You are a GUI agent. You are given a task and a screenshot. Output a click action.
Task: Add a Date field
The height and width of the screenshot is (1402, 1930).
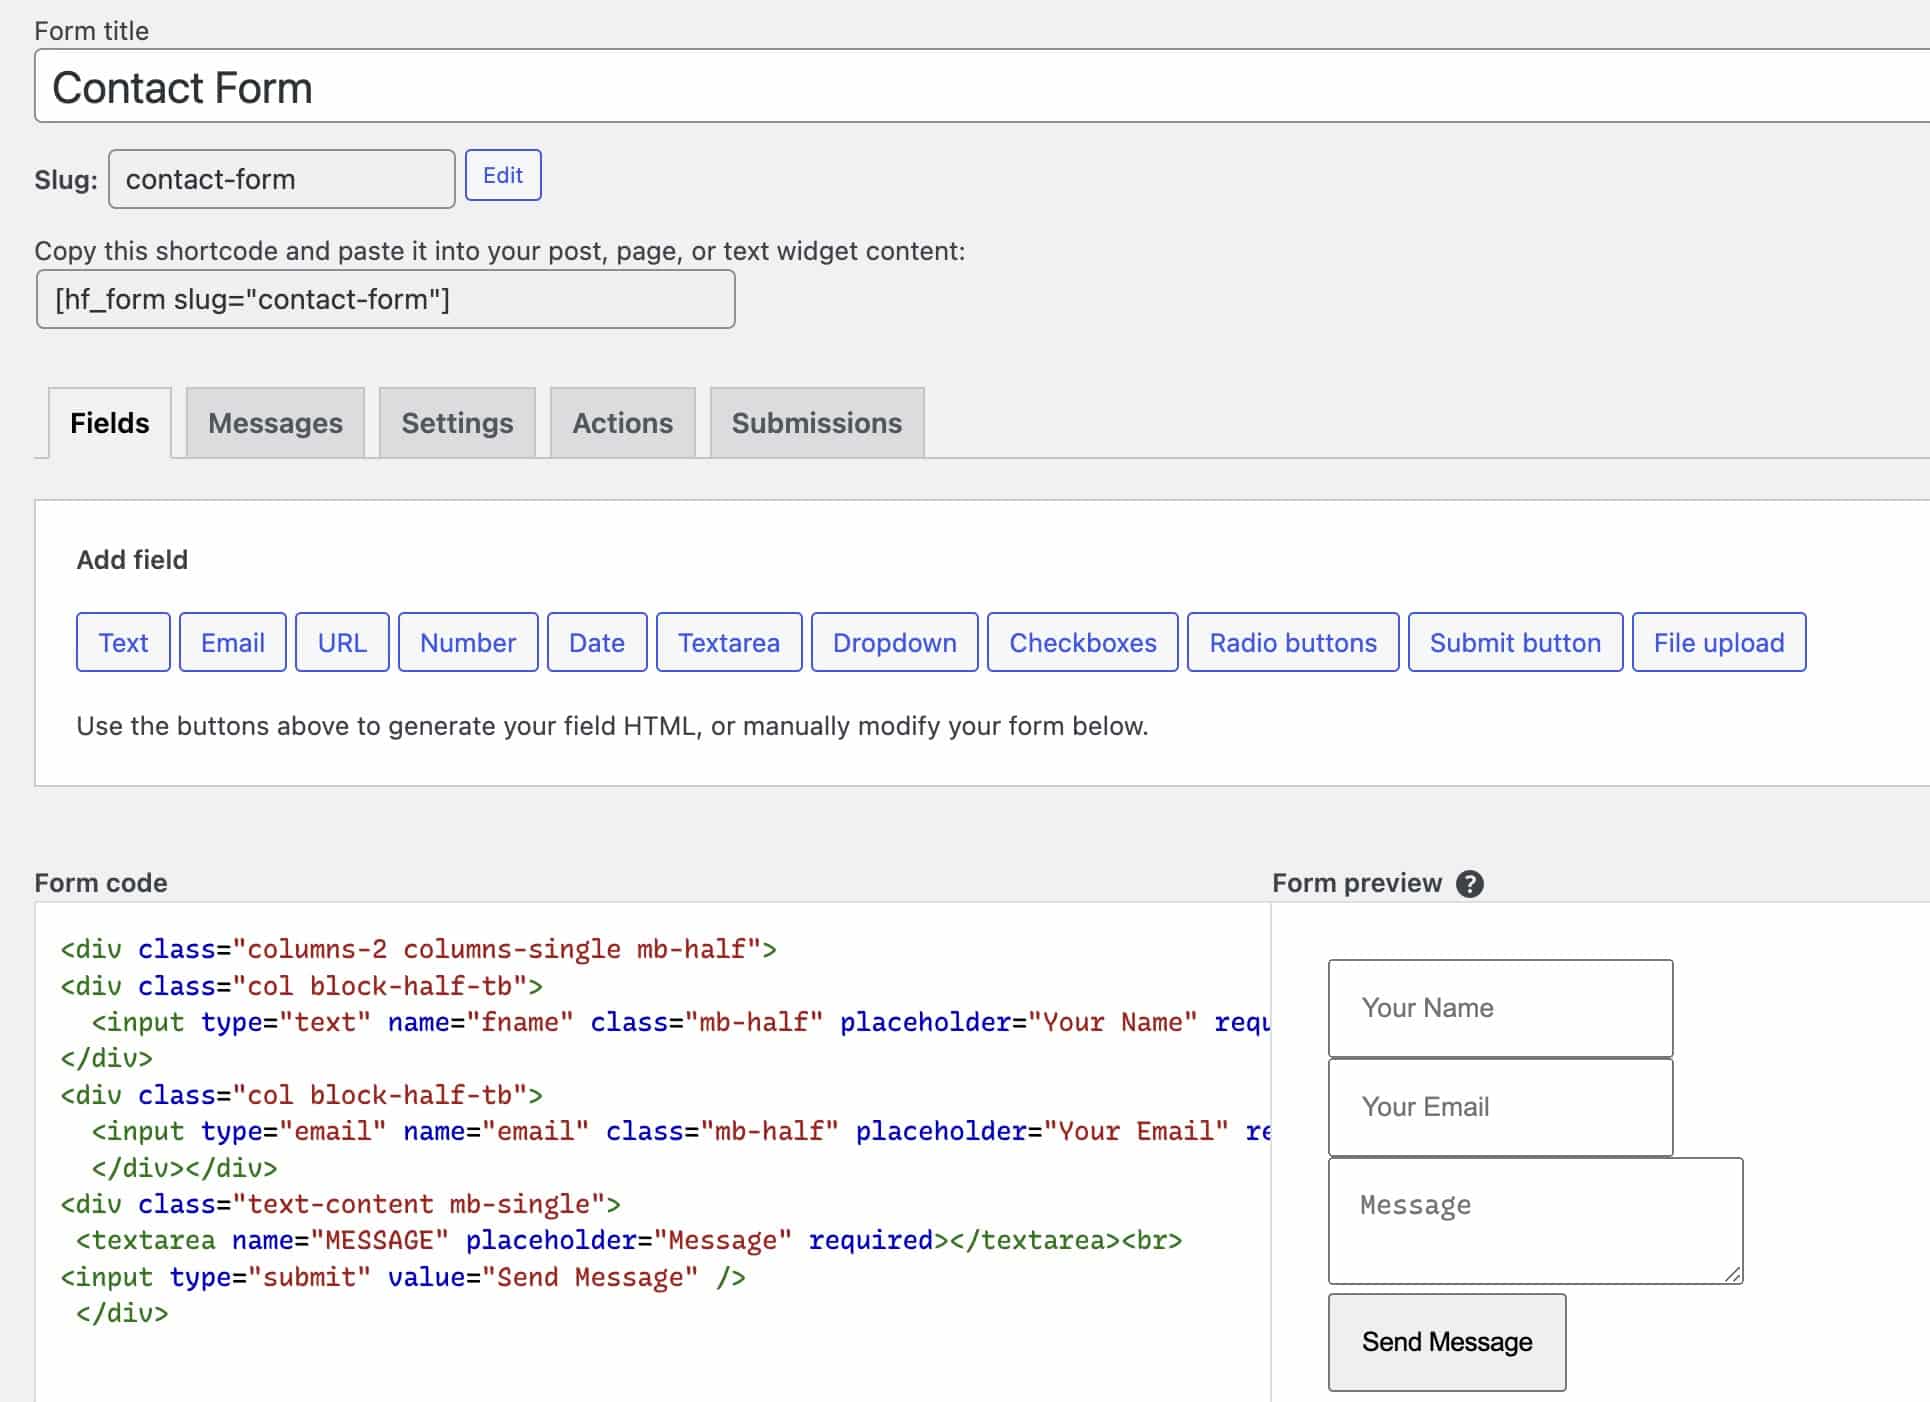coord(596,642)
